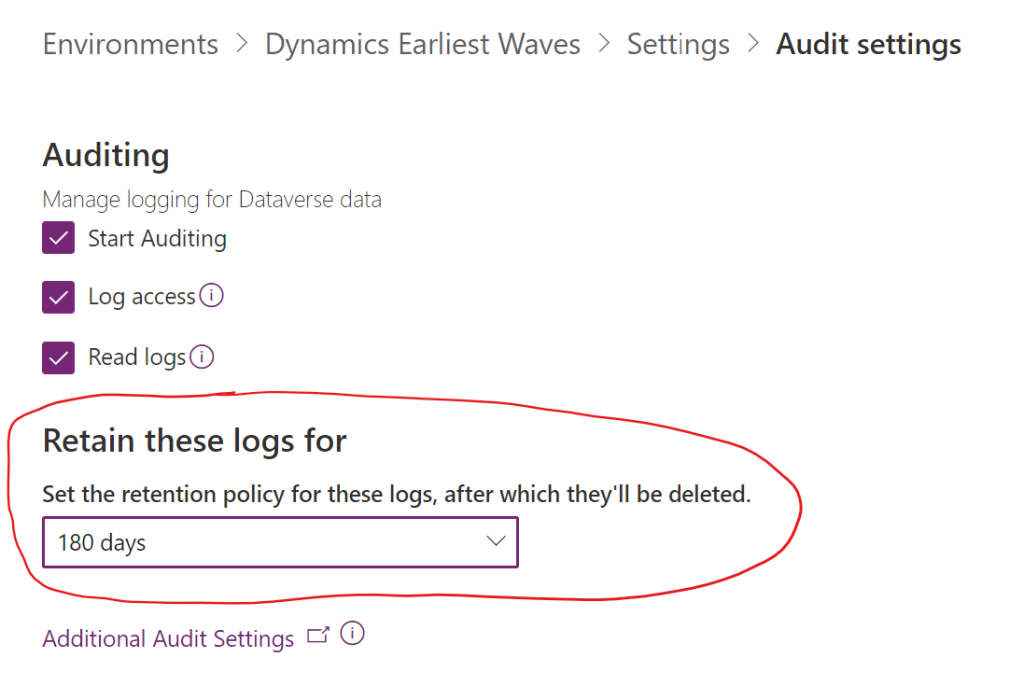Click the Start Auditing label text
1024x700 pixels.
pos(157,238)
